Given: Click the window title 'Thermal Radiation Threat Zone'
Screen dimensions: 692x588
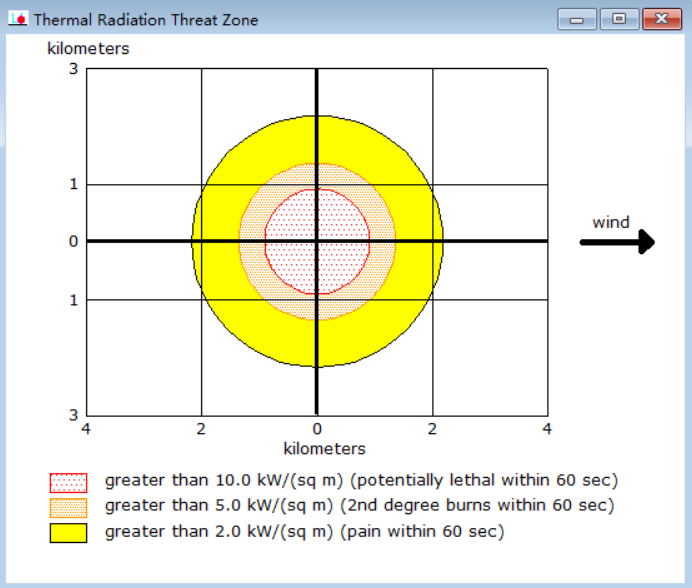Looking at the screenshot, I should point(146,20).
